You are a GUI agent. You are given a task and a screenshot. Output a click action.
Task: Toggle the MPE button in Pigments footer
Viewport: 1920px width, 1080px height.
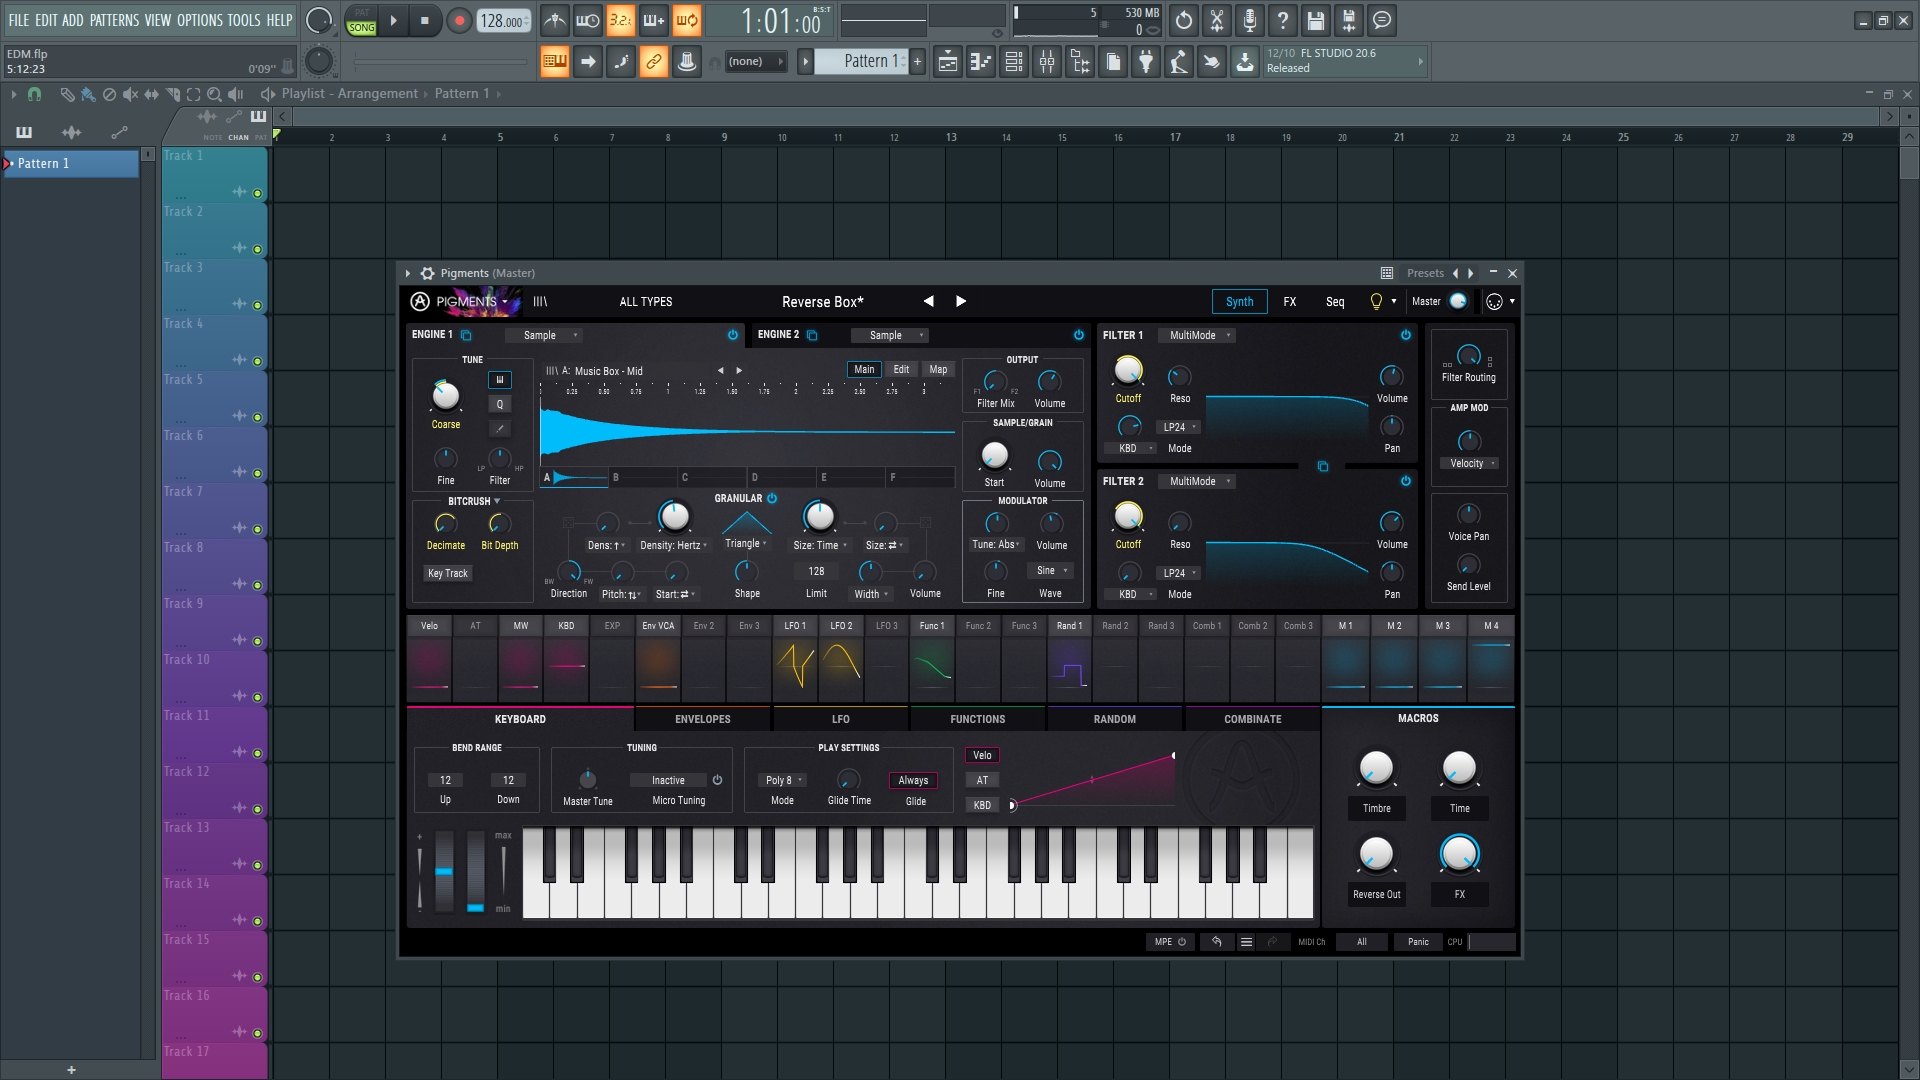[1170, 942]
